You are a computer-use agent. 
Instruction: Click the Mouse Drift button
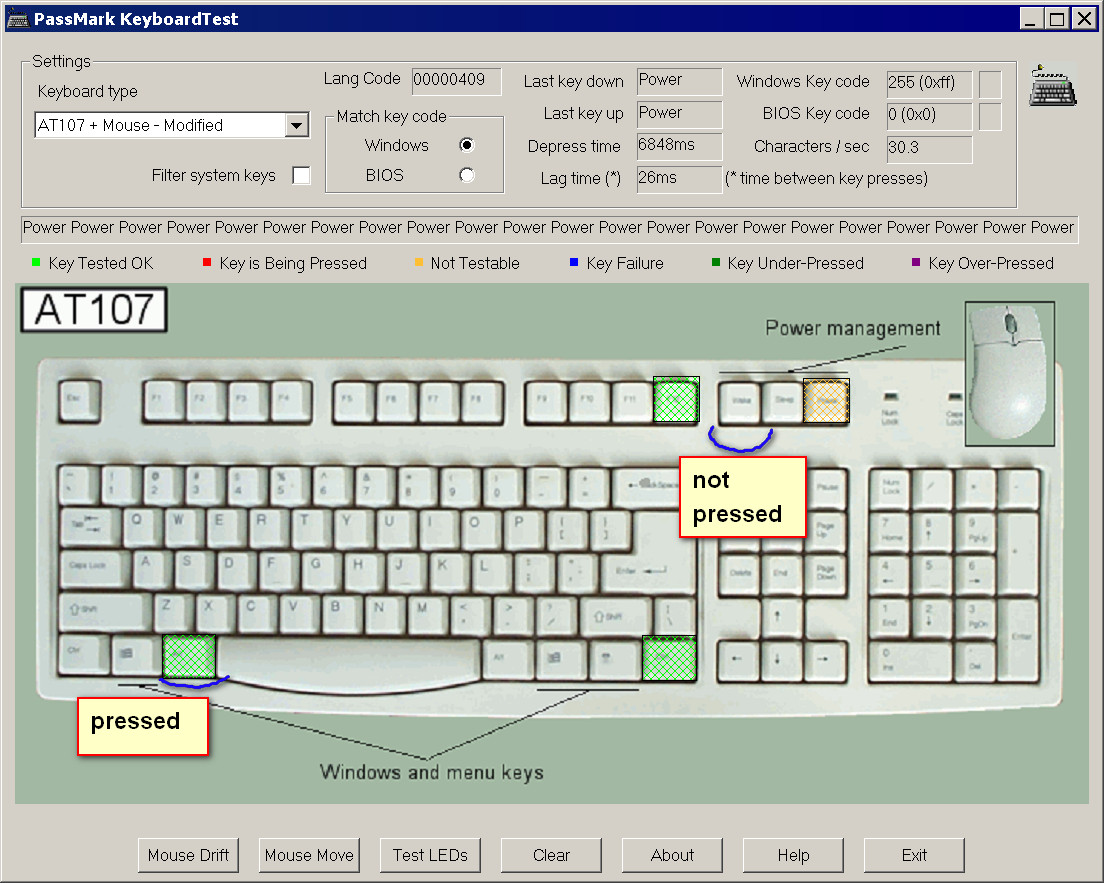pyautogui.click(x=188, y=855)
